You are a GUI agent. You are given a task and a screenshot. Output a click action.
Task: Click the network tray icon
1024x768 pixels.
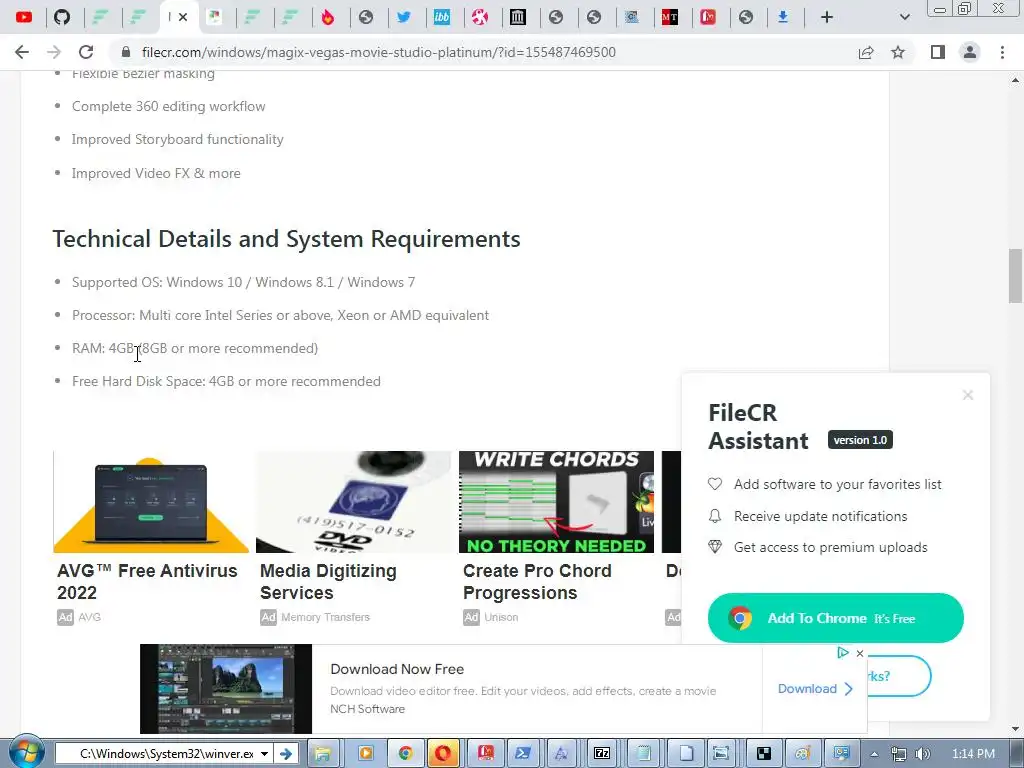(x=899, y=754)
